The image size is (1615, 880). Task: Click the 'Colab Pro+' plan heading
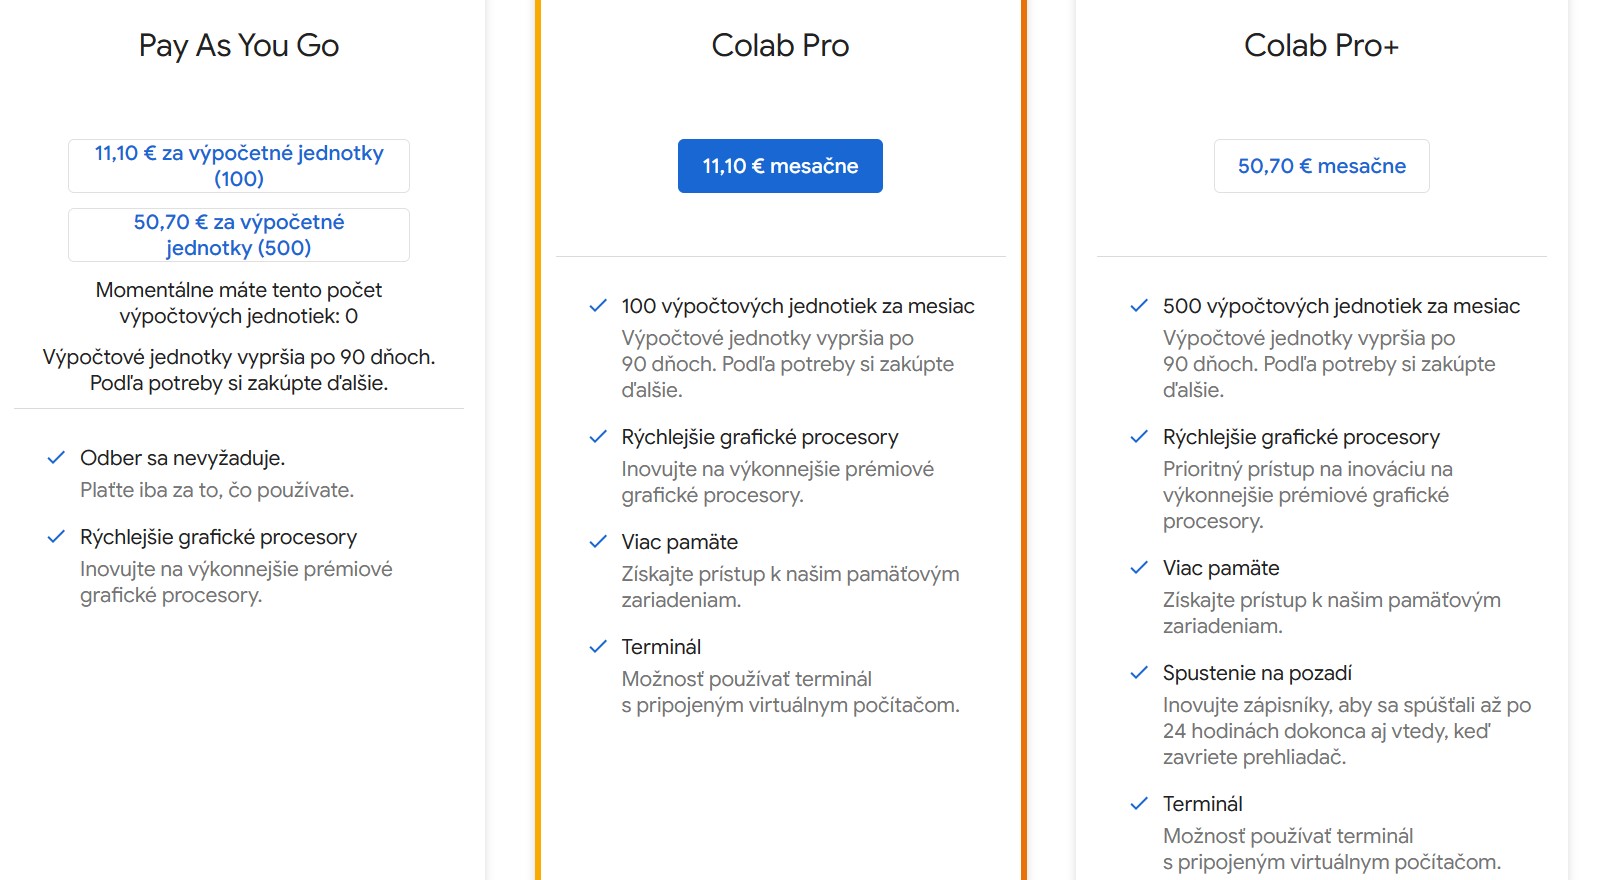pyautogui.click(x=1321, y=46)
